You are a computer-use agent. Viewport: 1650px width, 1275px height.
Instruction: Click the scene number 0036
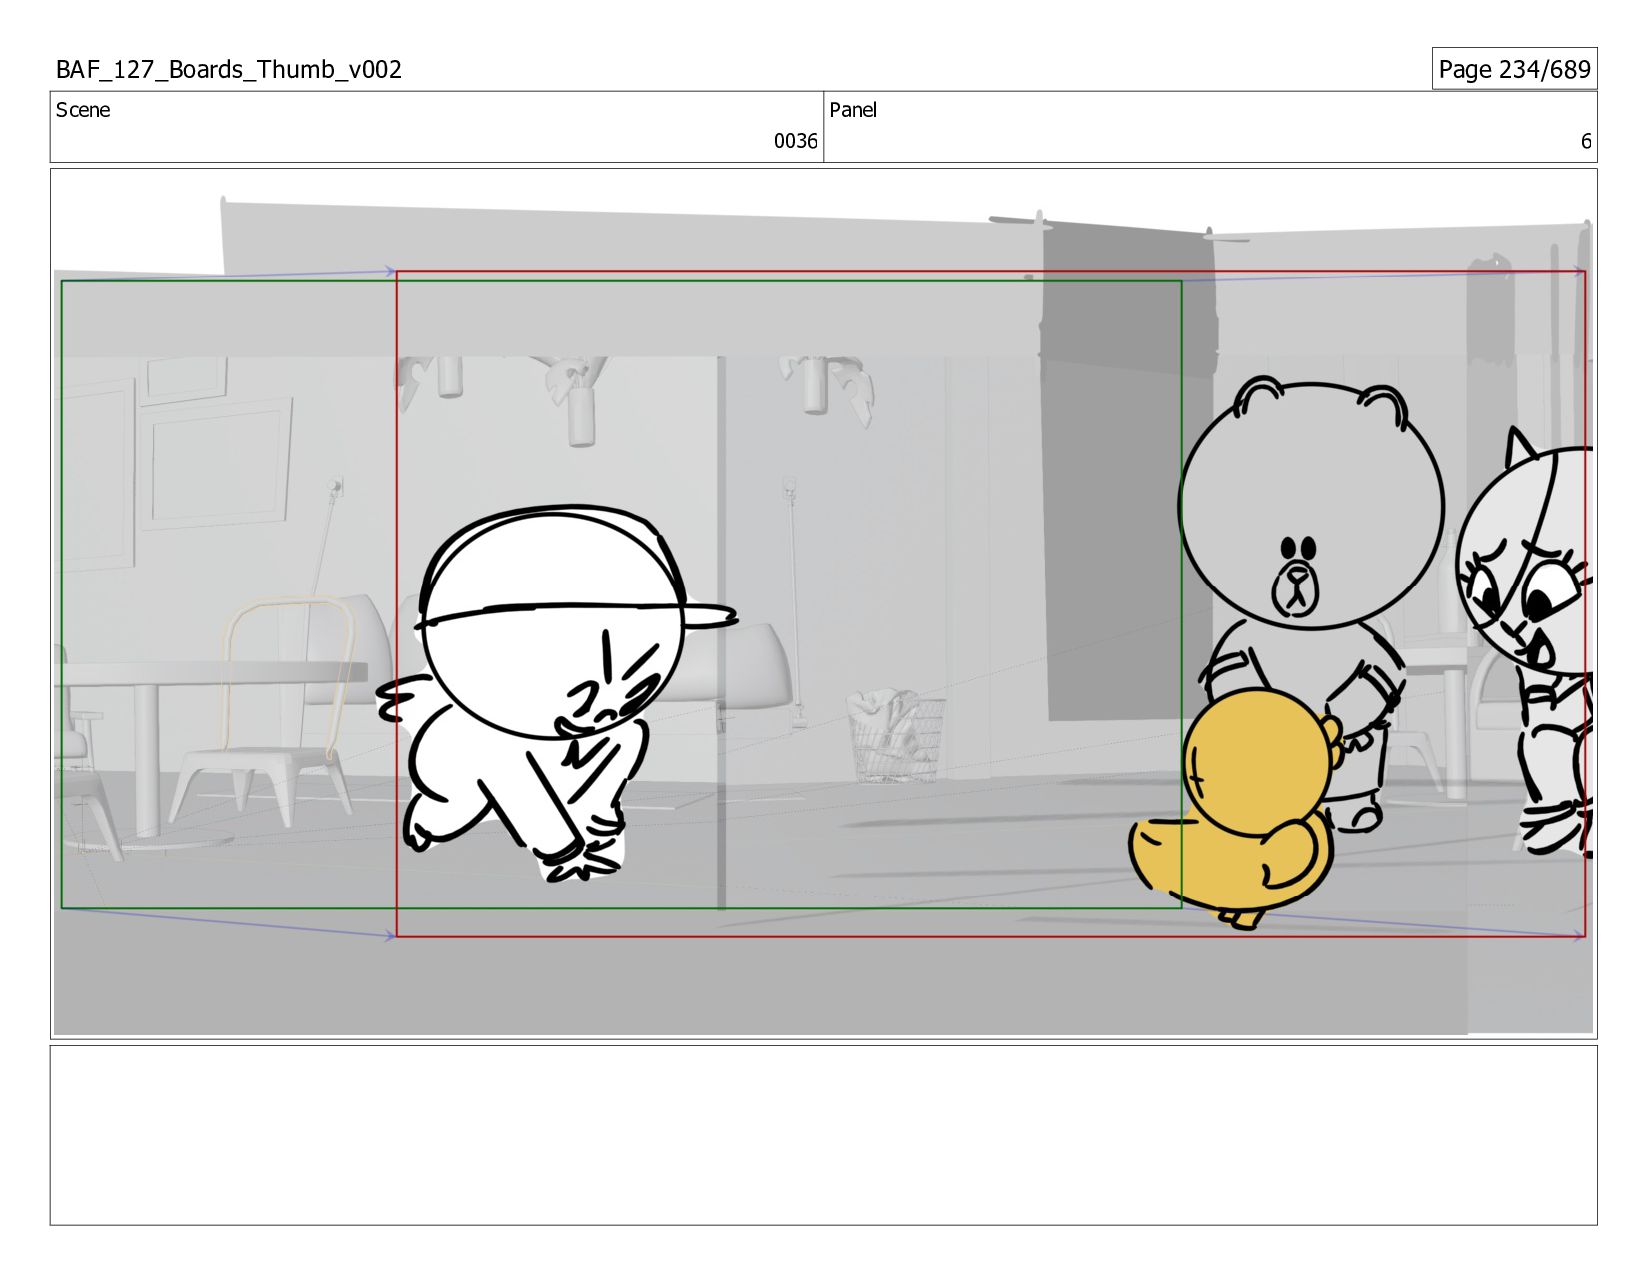pyautogui.click(x=795, y=141)
